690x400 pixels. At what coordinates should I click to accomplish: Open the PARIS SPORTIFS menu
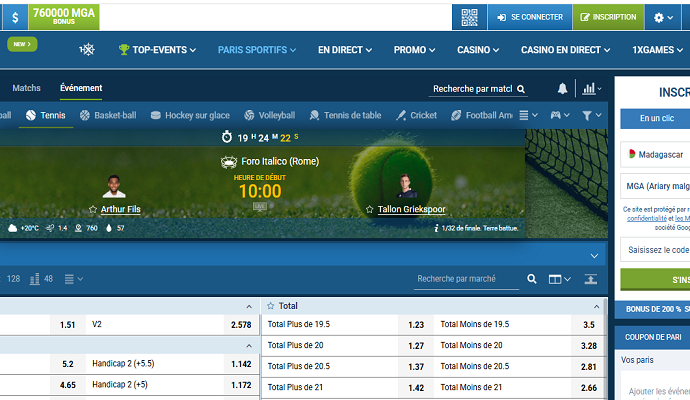(x=257, y=50)
